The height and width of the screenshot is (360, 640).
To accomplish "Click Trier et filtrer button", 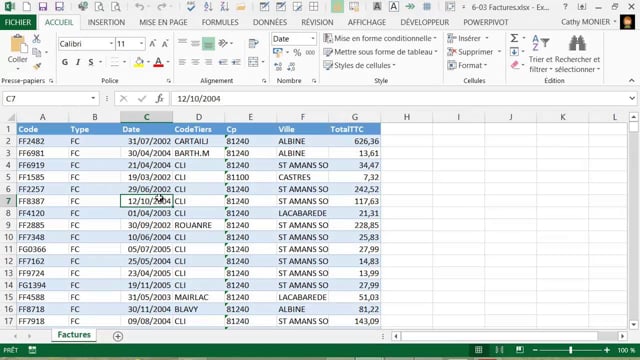I will click(540, 54).
